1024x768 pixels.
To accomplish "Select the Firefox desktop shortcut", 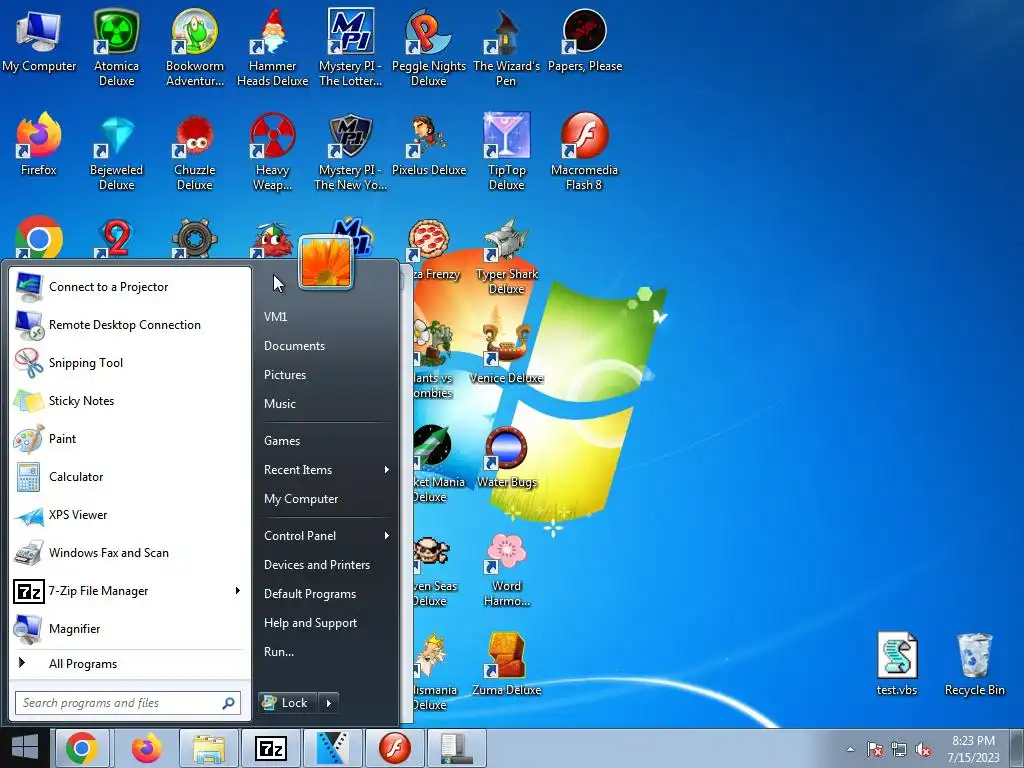I will pyautogui.click(x=39, y=144).
